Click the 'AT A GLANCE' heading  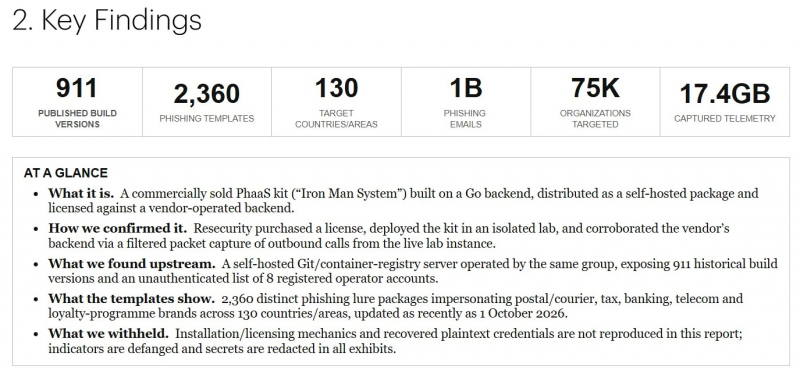click(66, 173)
